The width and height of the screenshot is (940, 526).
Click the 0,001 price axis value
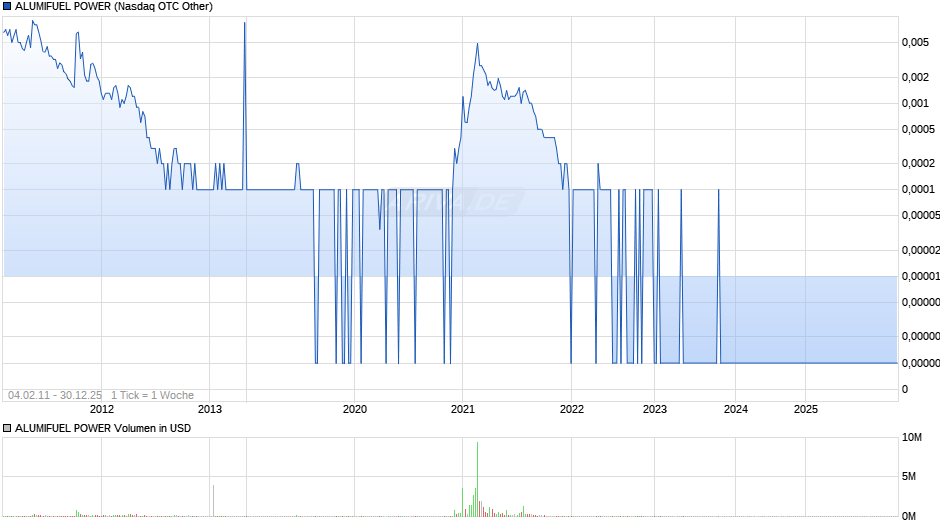click(915, 104)
